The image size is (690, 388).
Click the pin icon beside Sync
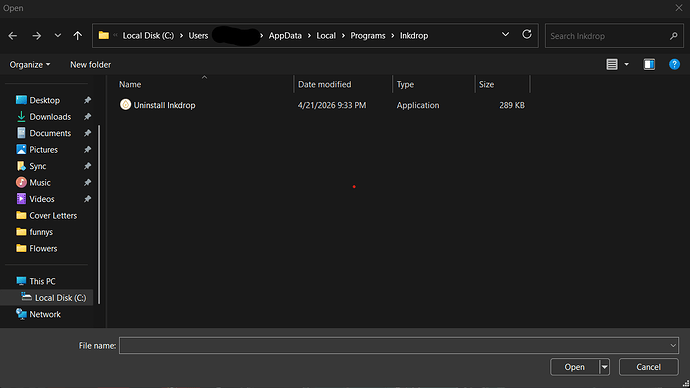click(88, 166)
